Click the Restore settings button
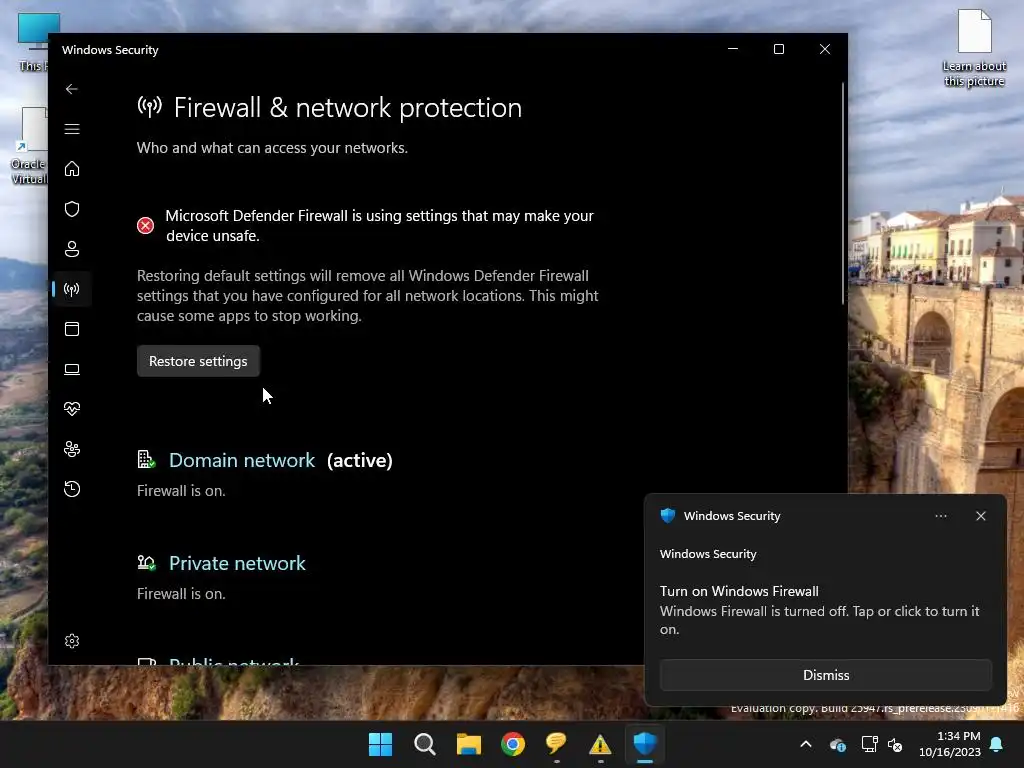Image resolution: width=1024 pixels, height=768 pixels. 198,361
